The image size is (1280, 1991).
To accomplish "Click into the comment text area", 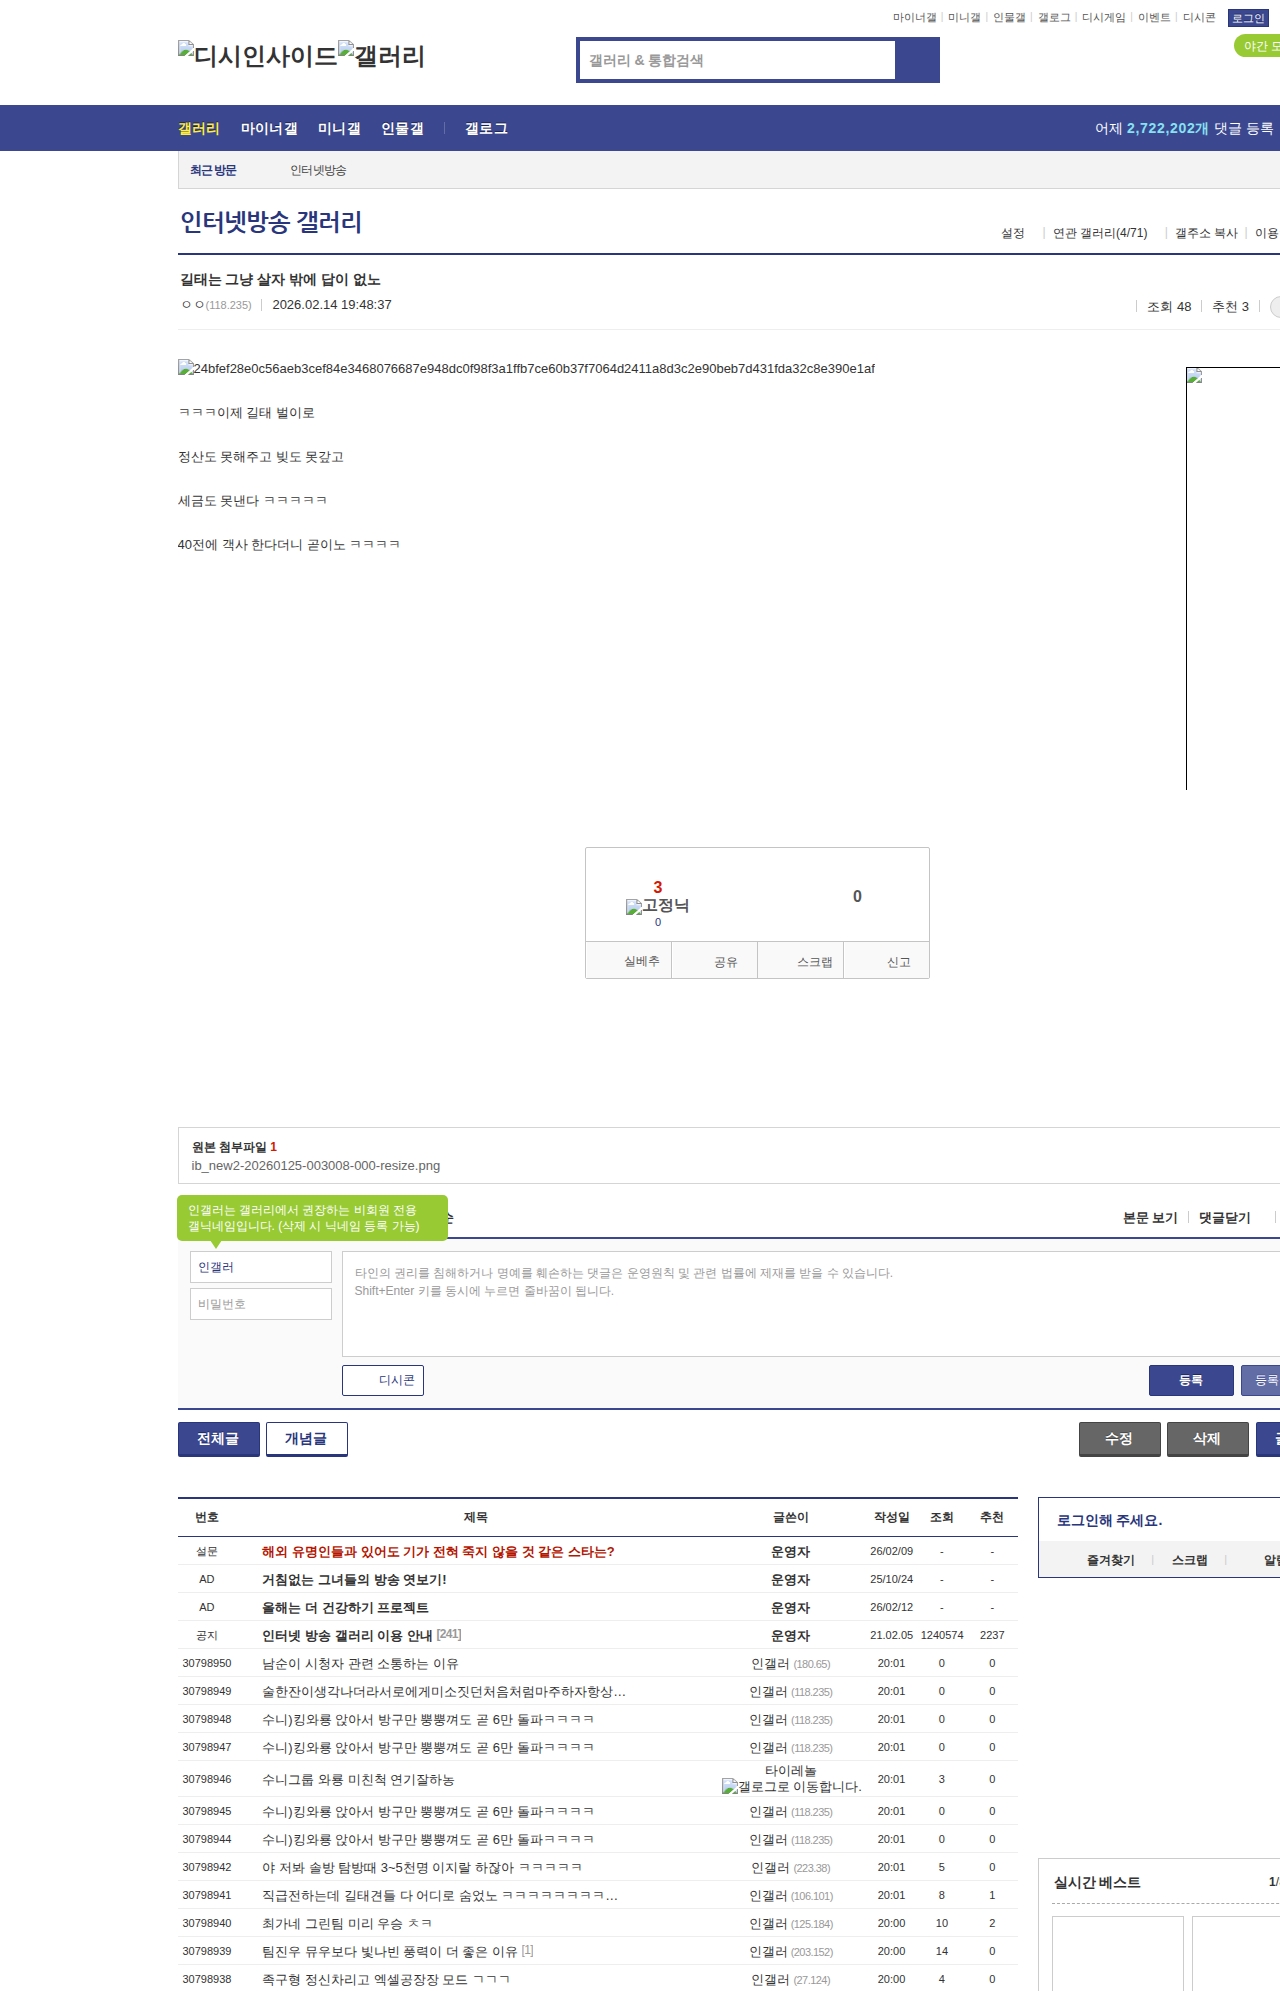I will (811, 1304).
